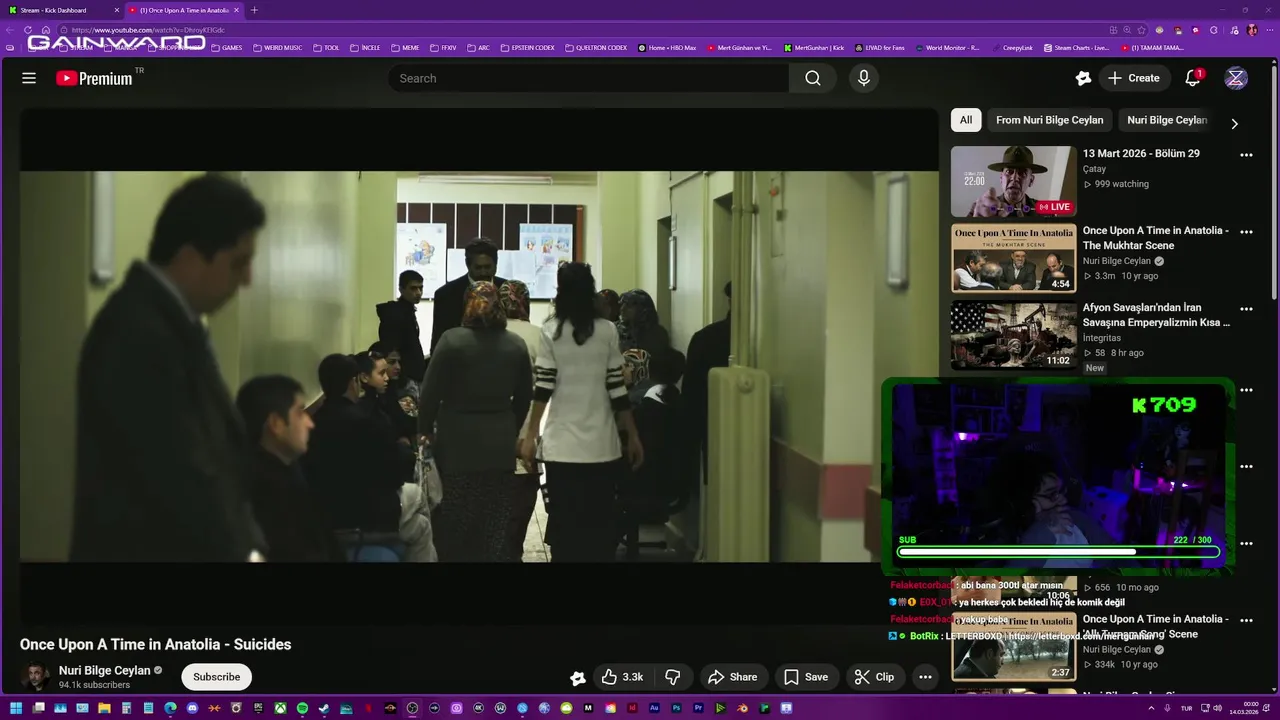Open options for 'The Mukhtar Scene' video
The height and width of the screenshot is (720, 1280).
(x=1246, y=232)
